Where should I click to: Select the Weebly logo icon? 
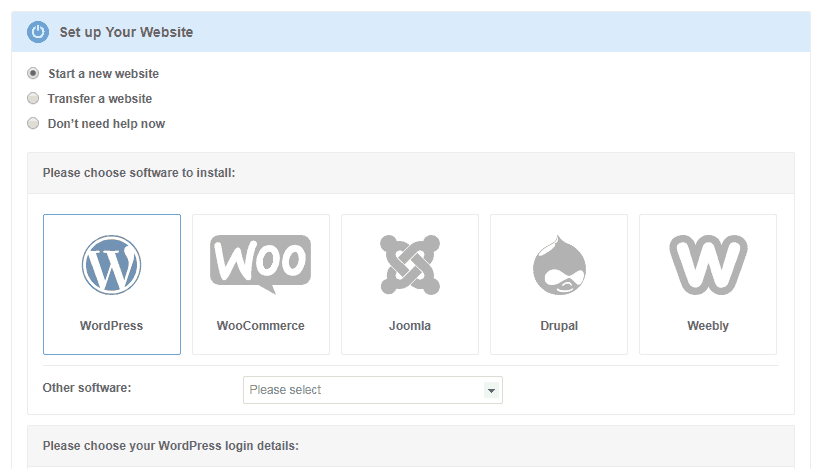[x=708, y=264]
